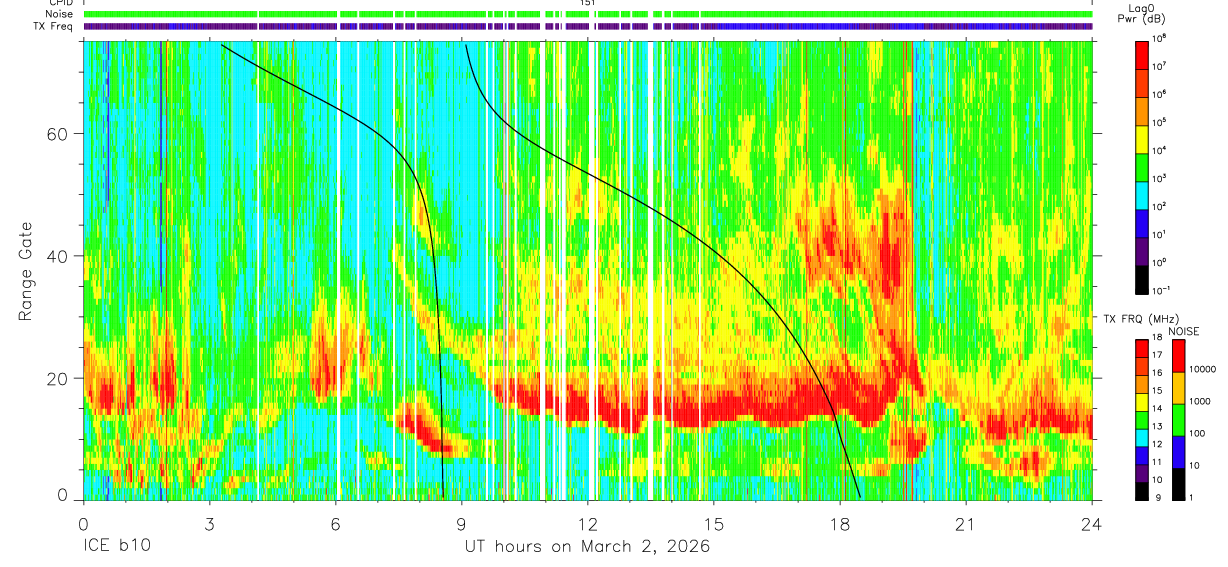
Task: Click the 'Noise' row label at top
Action: click(59, 15)
